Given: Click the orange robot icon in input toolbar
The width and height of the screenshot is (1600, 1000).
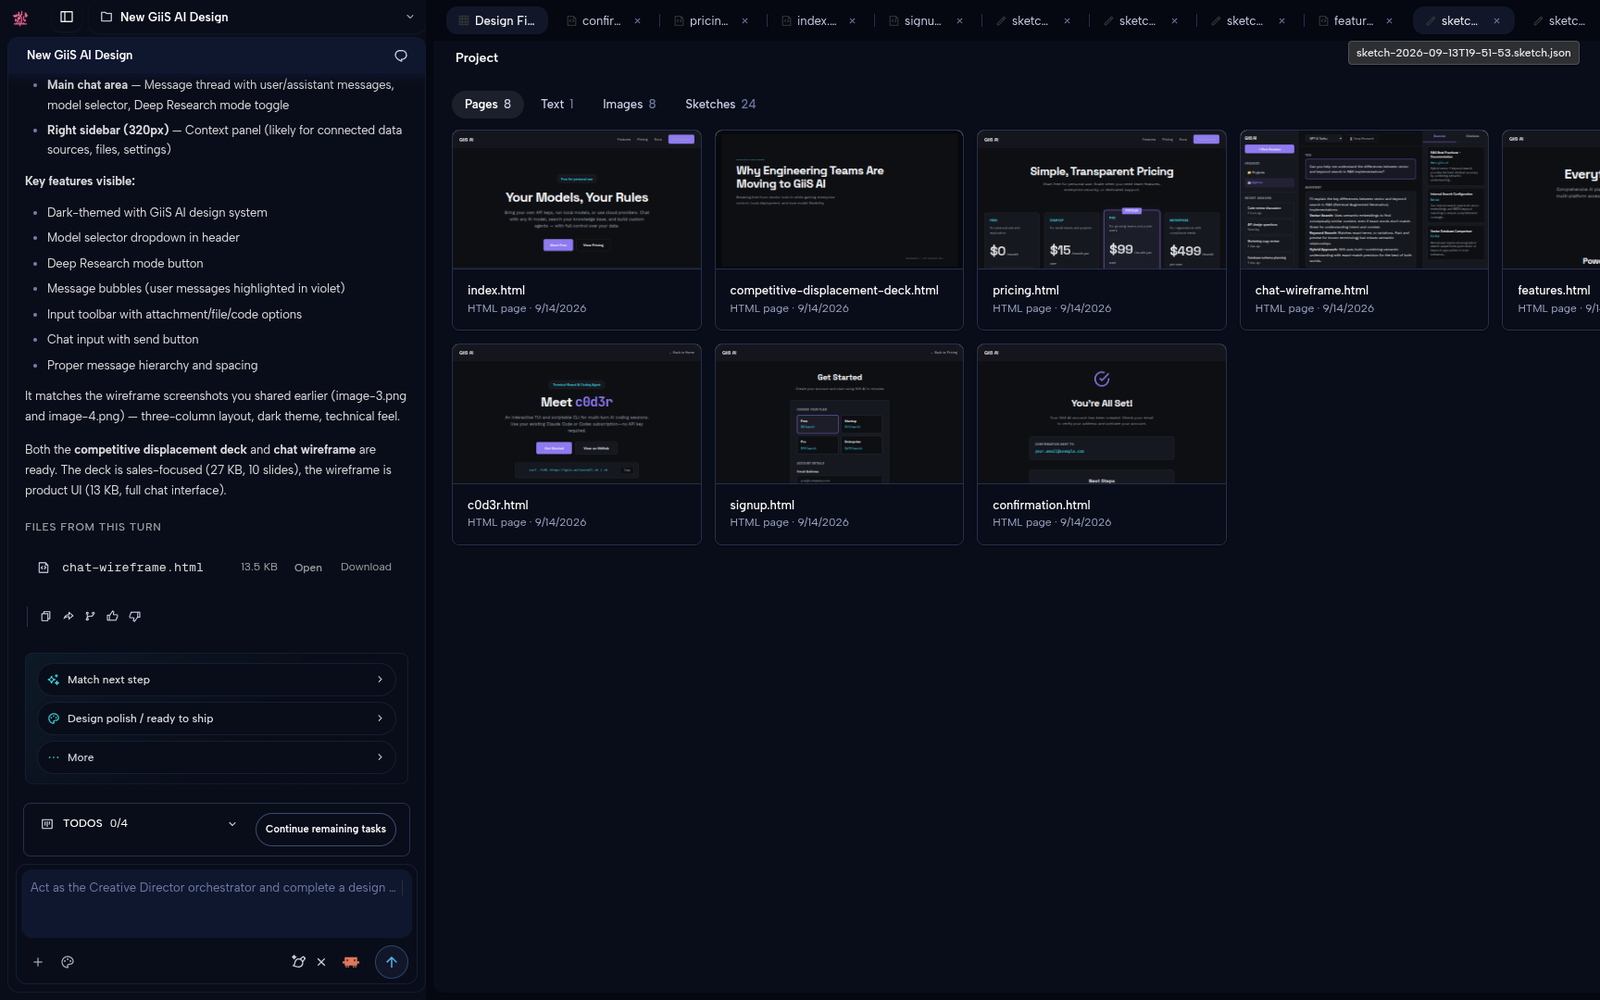Looking at the screenshot, I should 351,962.
